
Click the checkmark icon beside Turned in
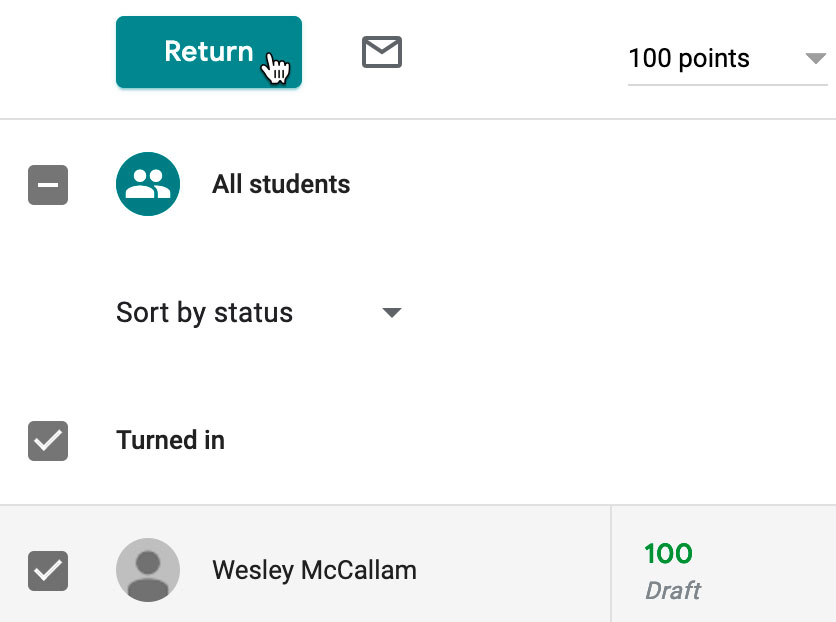click(x=48, y=441)
